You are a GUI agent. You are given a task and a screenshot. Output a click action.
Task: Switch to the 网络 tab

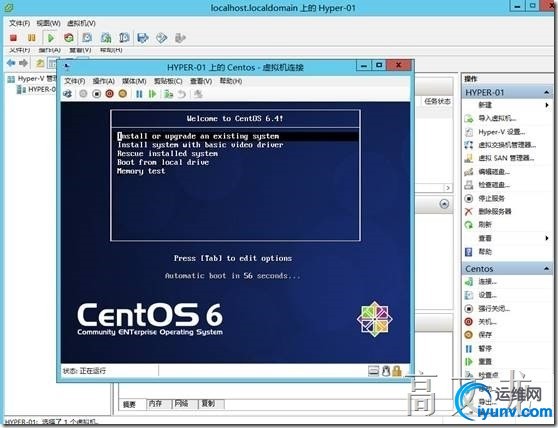[181, 403]
